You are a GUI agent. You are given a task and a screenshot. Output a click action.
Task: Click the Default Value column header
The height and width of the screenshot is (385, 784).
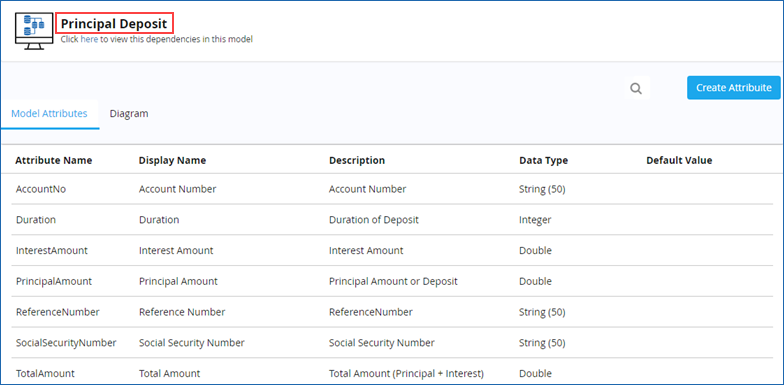pos(679,160)
